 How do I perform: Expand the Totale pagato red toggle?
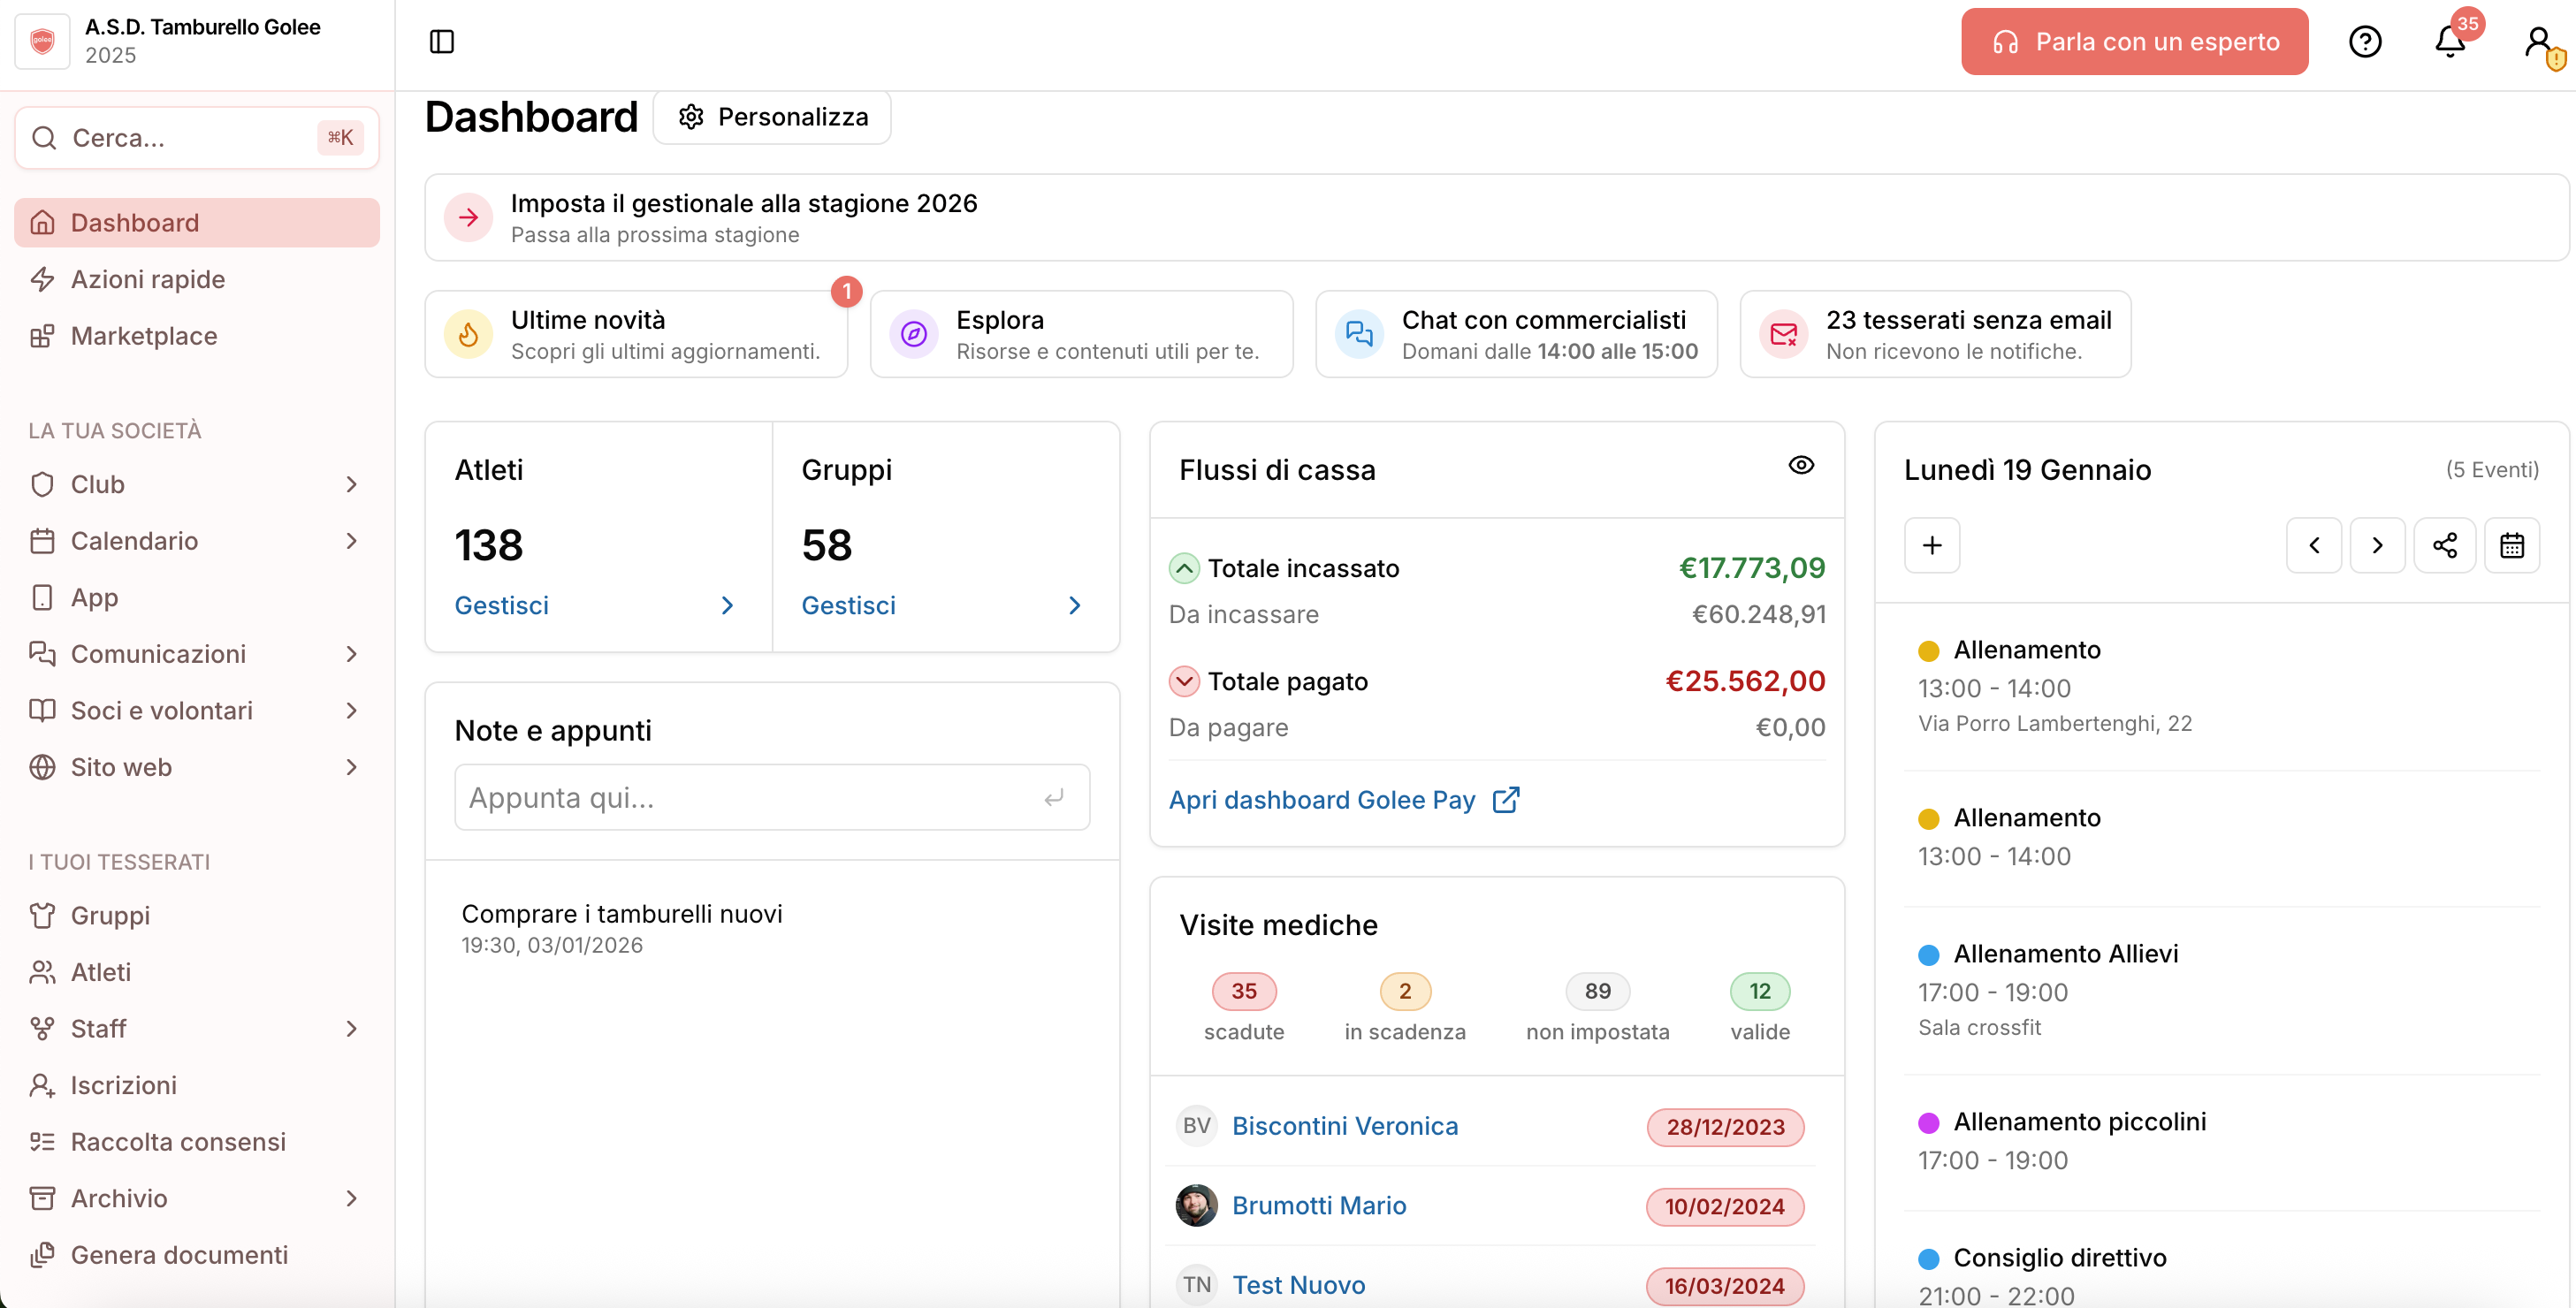(1184, 681)
